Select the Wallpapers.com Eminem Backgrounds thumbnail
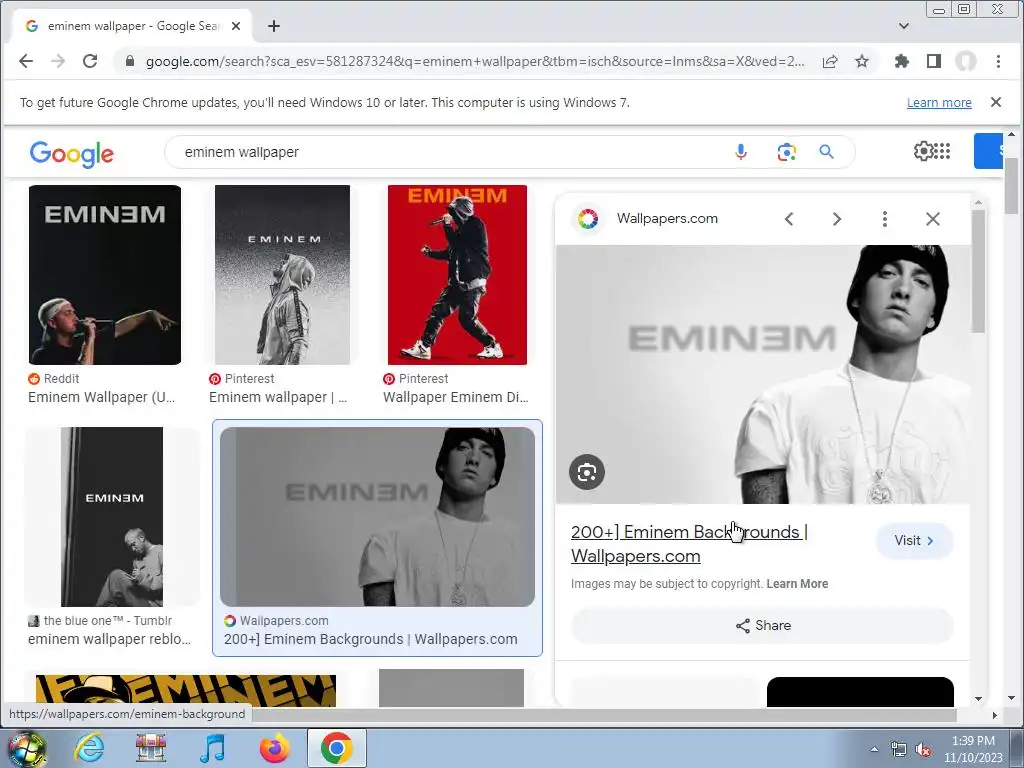This screenshot has height=768, width=1024. [x=377, y=517]
